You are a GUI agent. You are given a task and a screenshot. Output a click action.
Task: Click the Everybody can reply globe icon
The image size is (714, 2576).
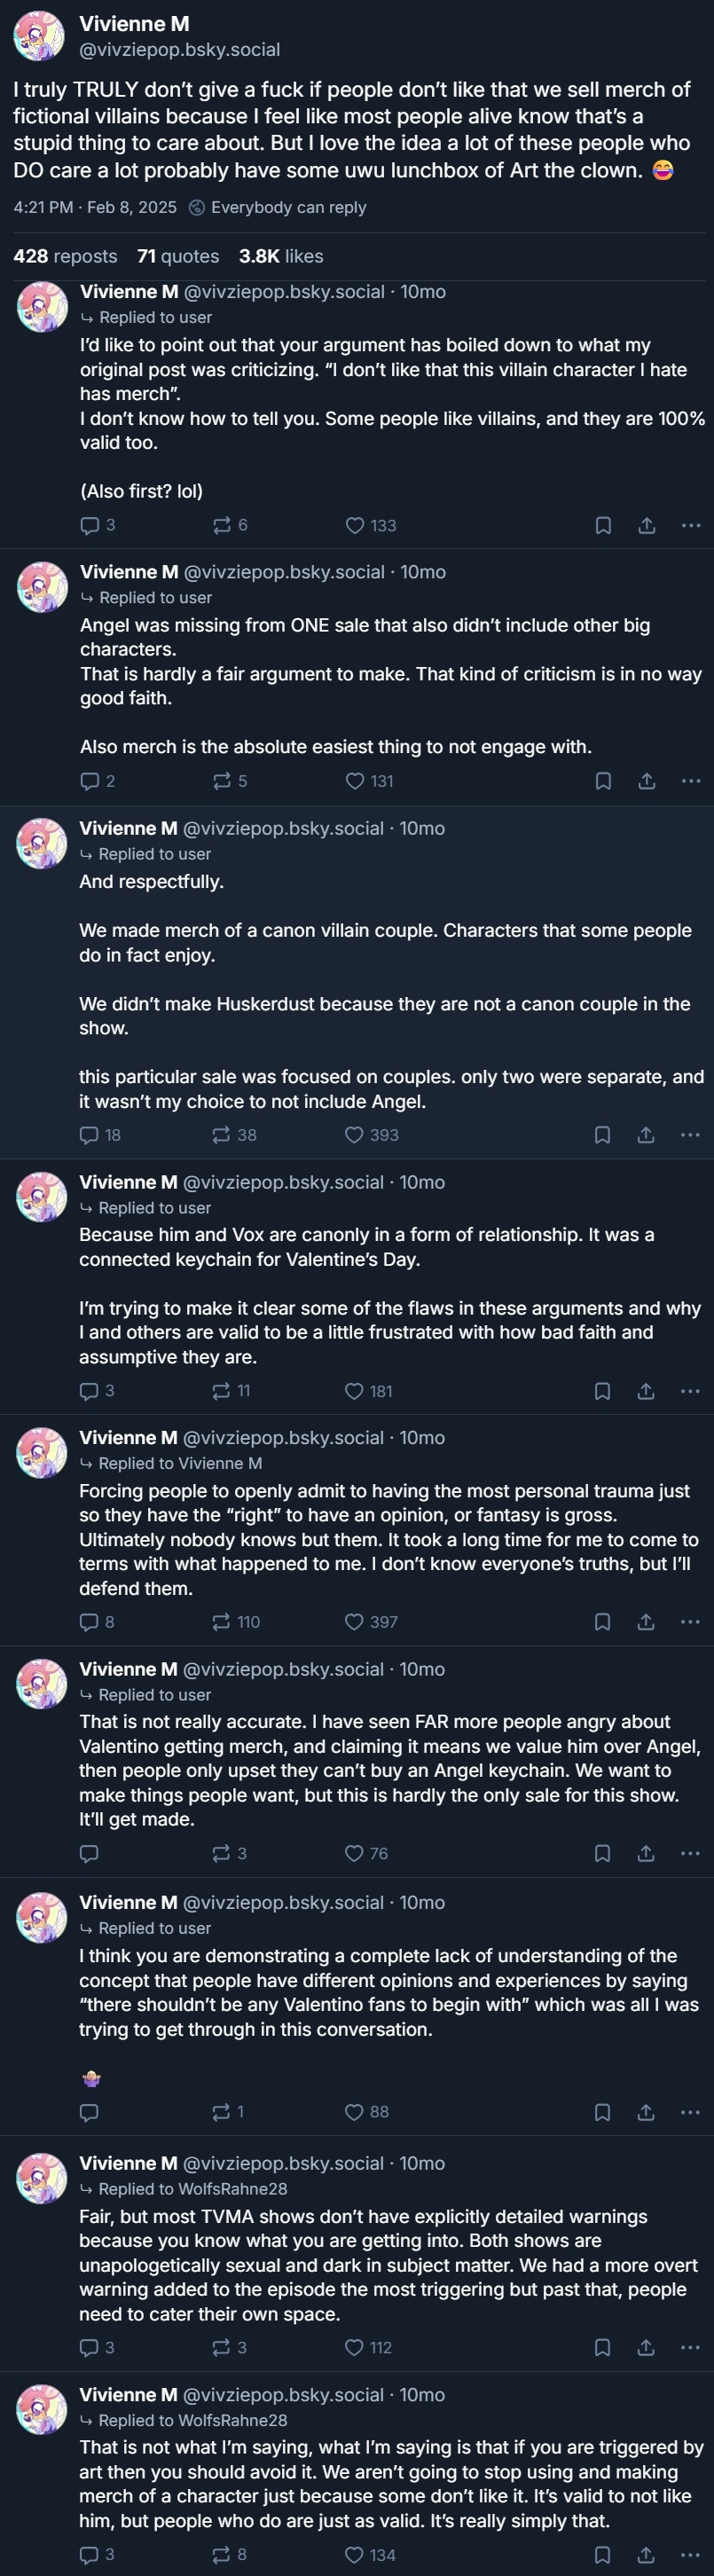(x=197, y=207)
